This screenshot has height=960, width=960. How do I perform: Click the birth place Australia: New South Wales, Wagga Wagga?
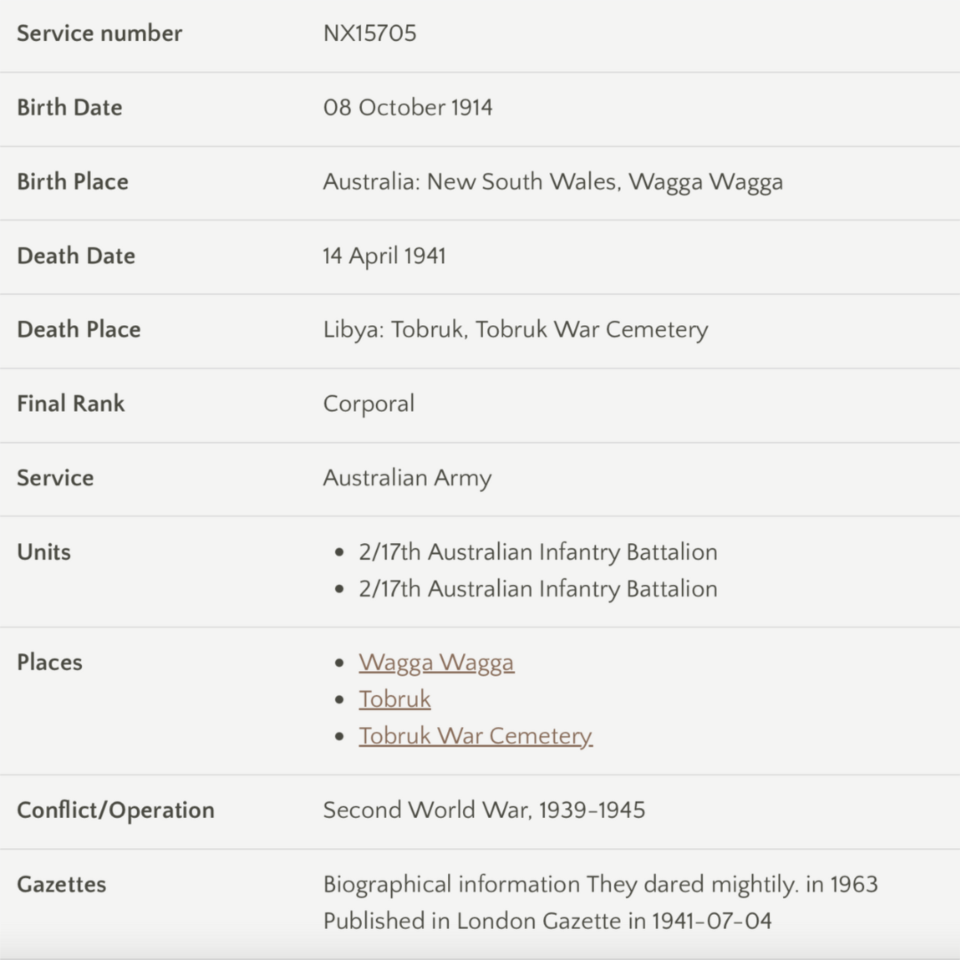click(553, 182)
